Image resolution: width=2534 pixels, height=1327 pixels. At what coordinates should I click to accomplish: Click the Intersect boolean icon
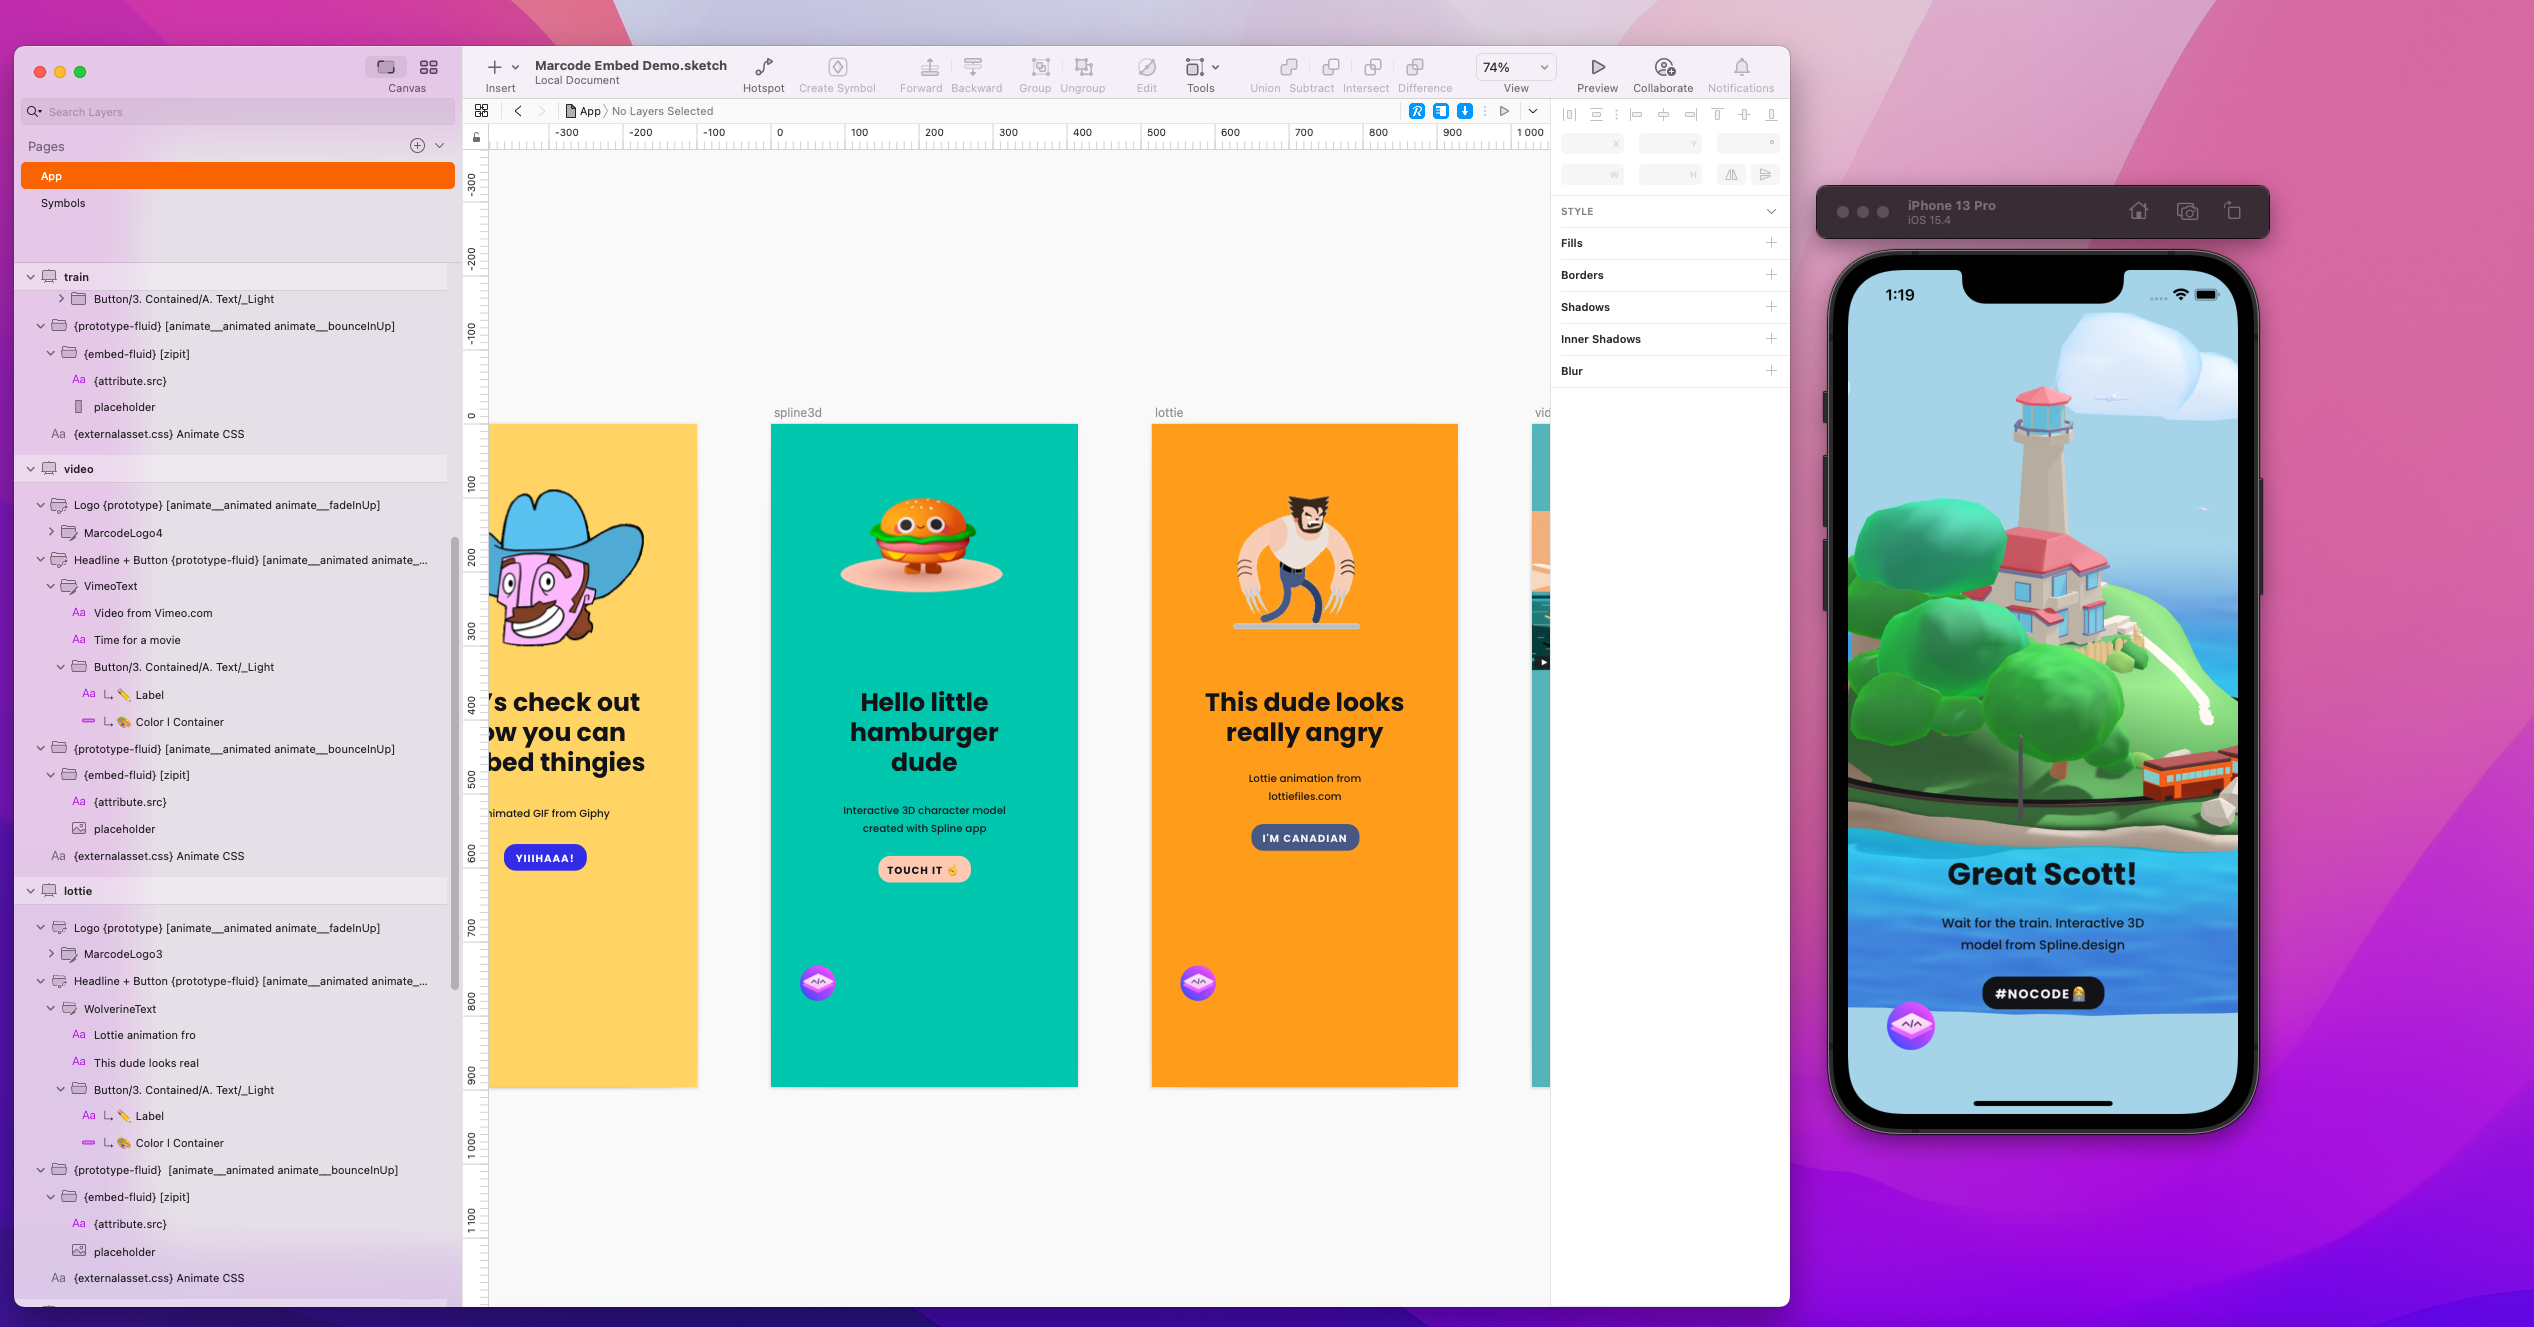point(1373,67)
